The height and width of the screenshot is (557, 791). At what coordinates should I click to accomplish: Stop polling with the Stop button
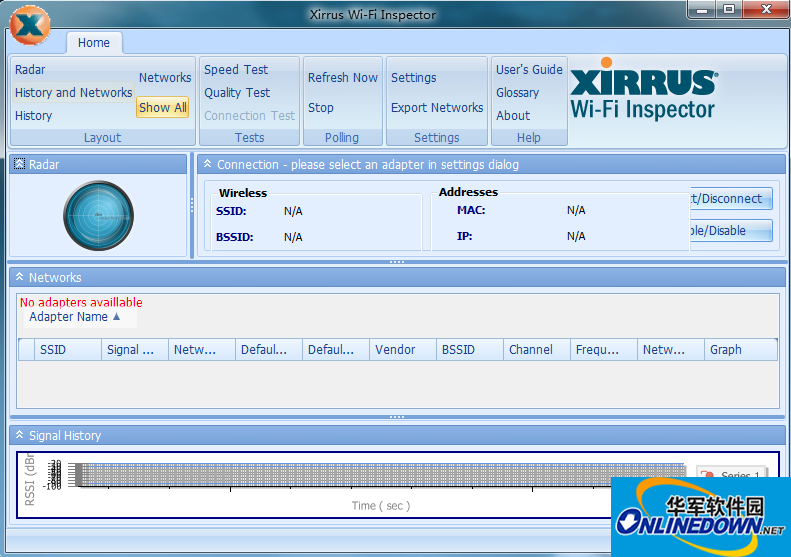(321, 107)
